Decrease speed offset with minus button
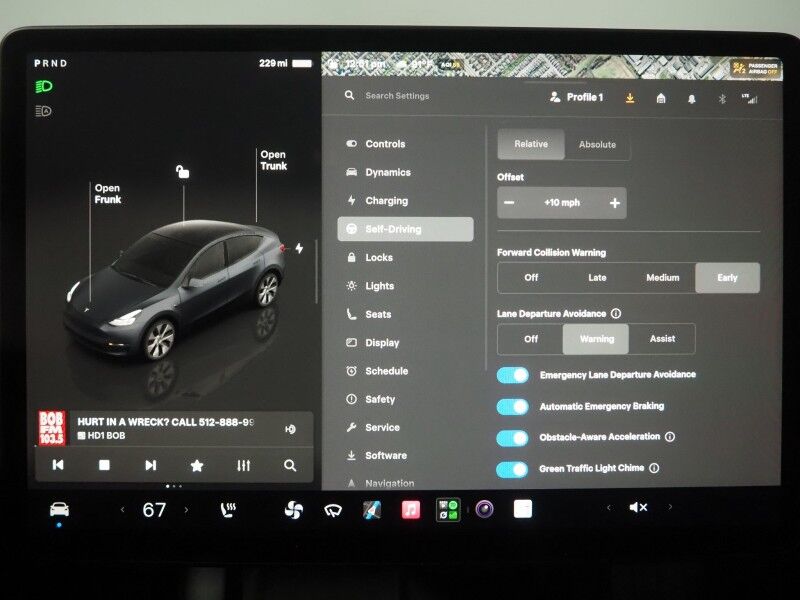800x600 pixels. [509, 203]
